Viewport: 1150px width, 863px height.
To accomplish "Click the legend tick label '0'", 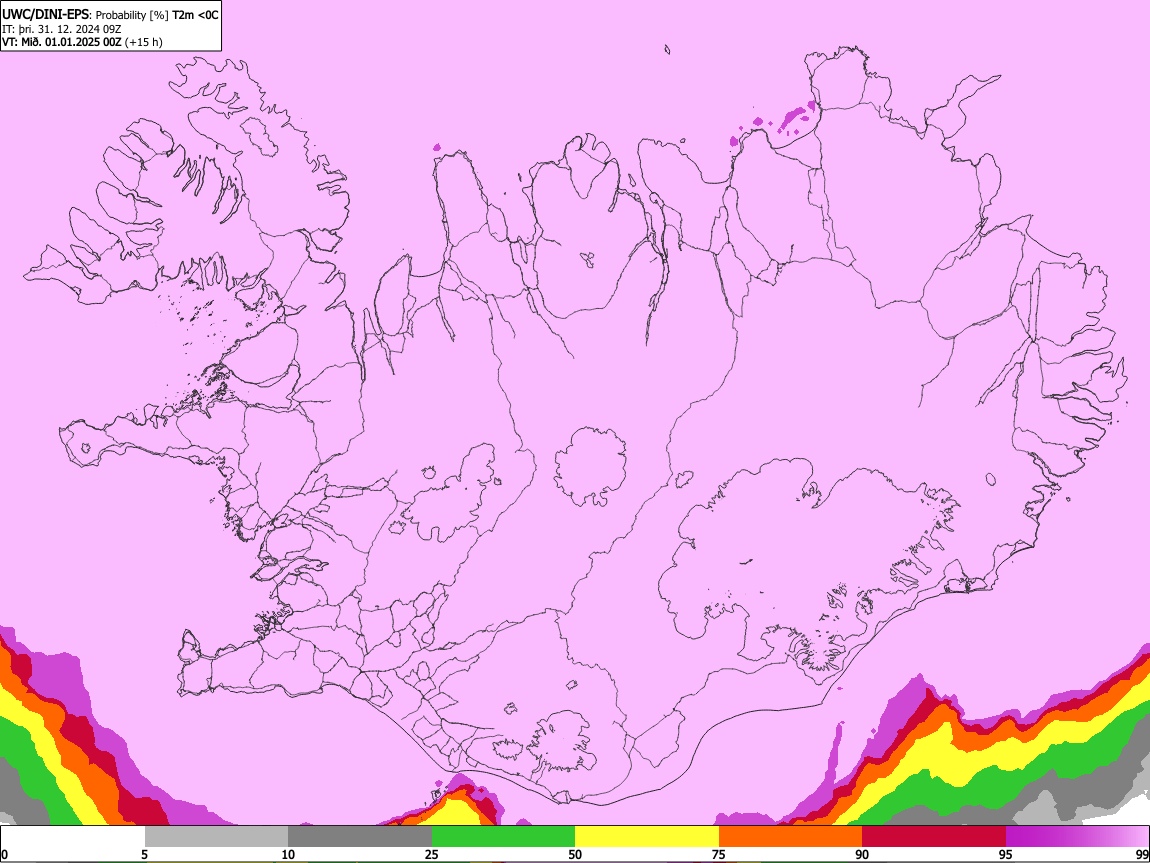I will coord(4,854).
